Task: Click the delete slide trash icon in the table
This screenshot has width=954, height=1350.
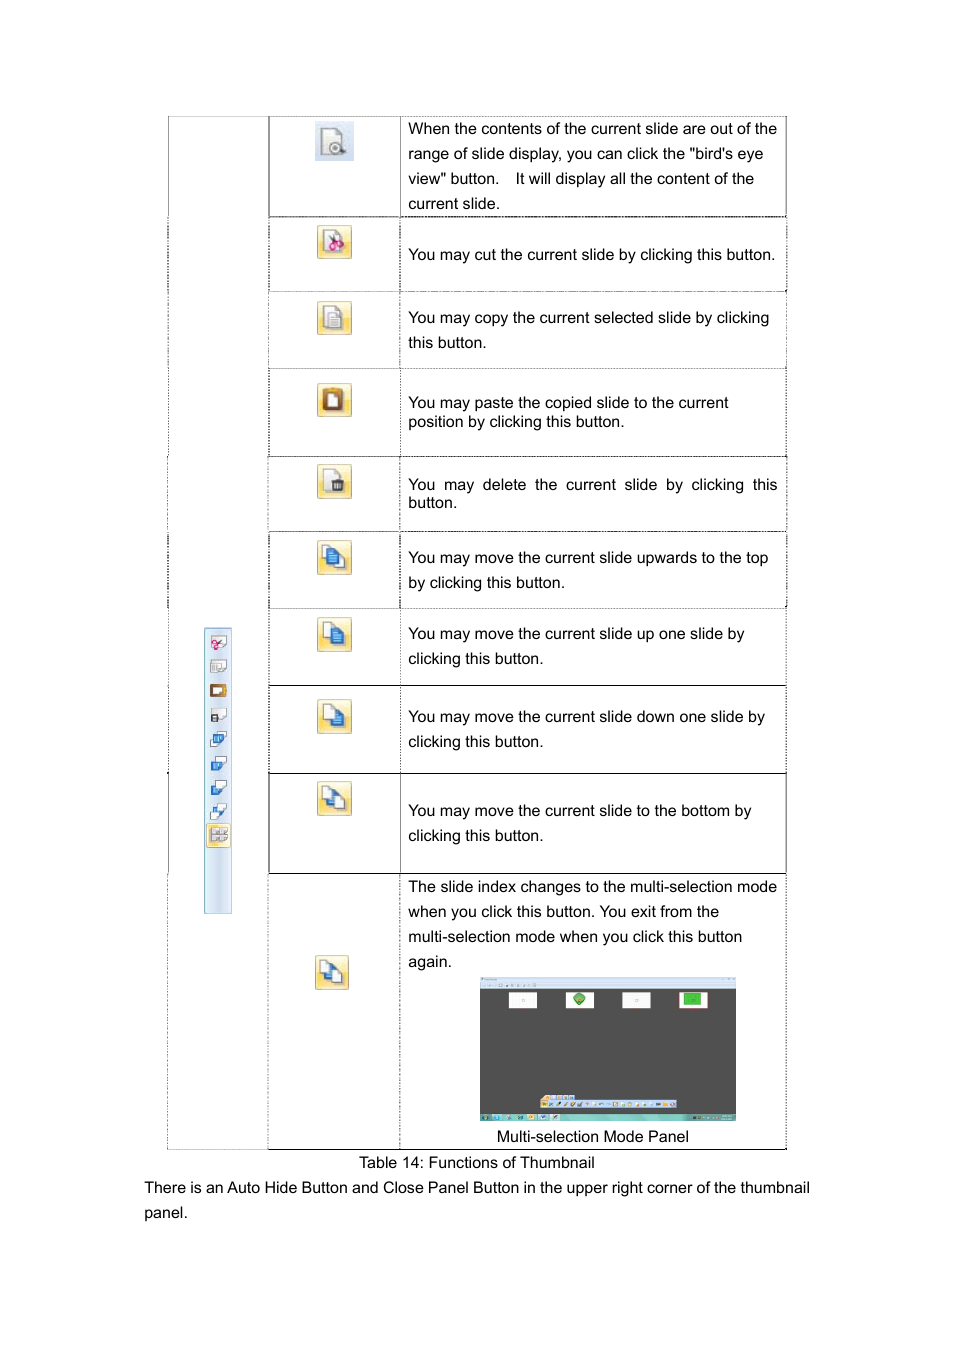Action: pyautogui.click(x=334, y=482)
